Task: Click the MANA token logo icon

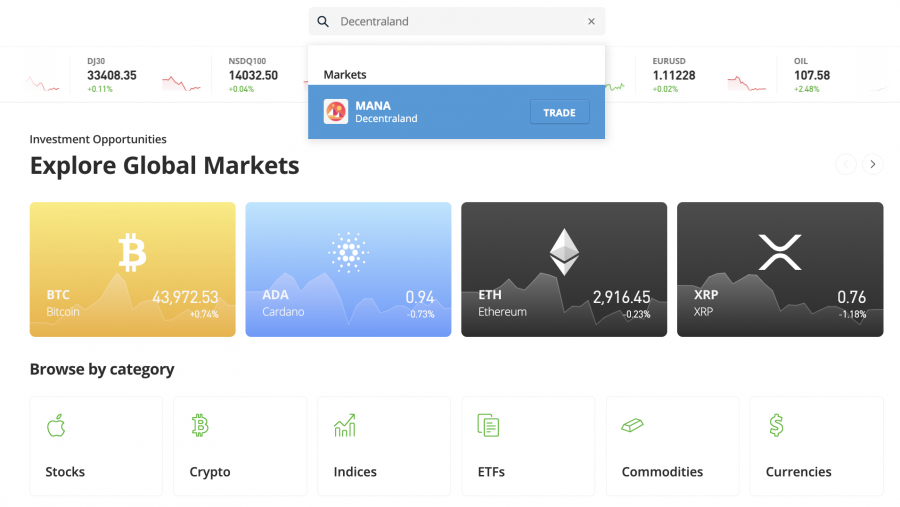Action: click(336, 111)
